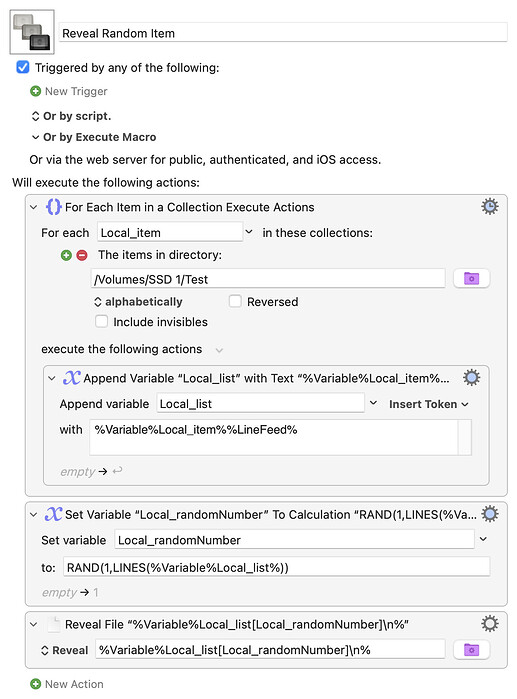Add a collection with the green plus icon
The image size is (517, 699).
click(66, 255)
